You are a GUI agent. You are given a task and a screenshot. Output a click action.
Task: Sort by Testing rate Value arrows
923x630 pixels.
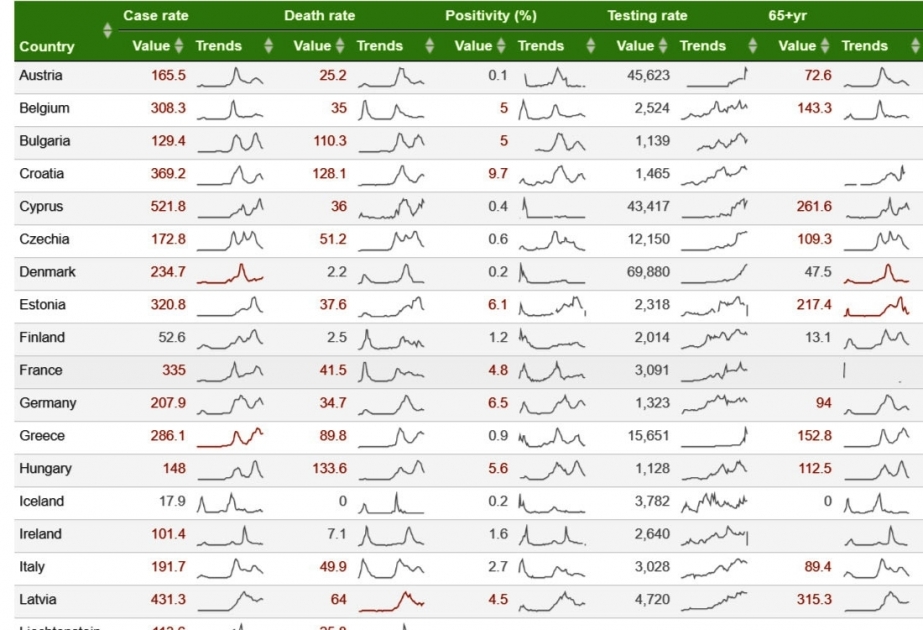[x=663, y=46]
